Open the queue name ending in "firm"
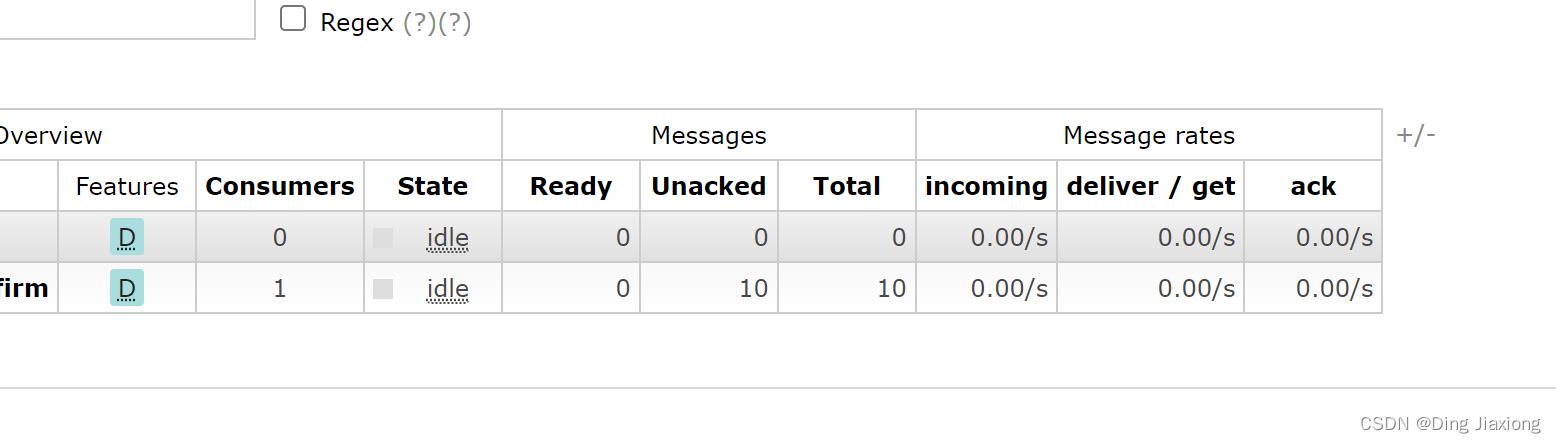Image resolution: width=1556 pixels, height=443 pixels. pos(24,289)
